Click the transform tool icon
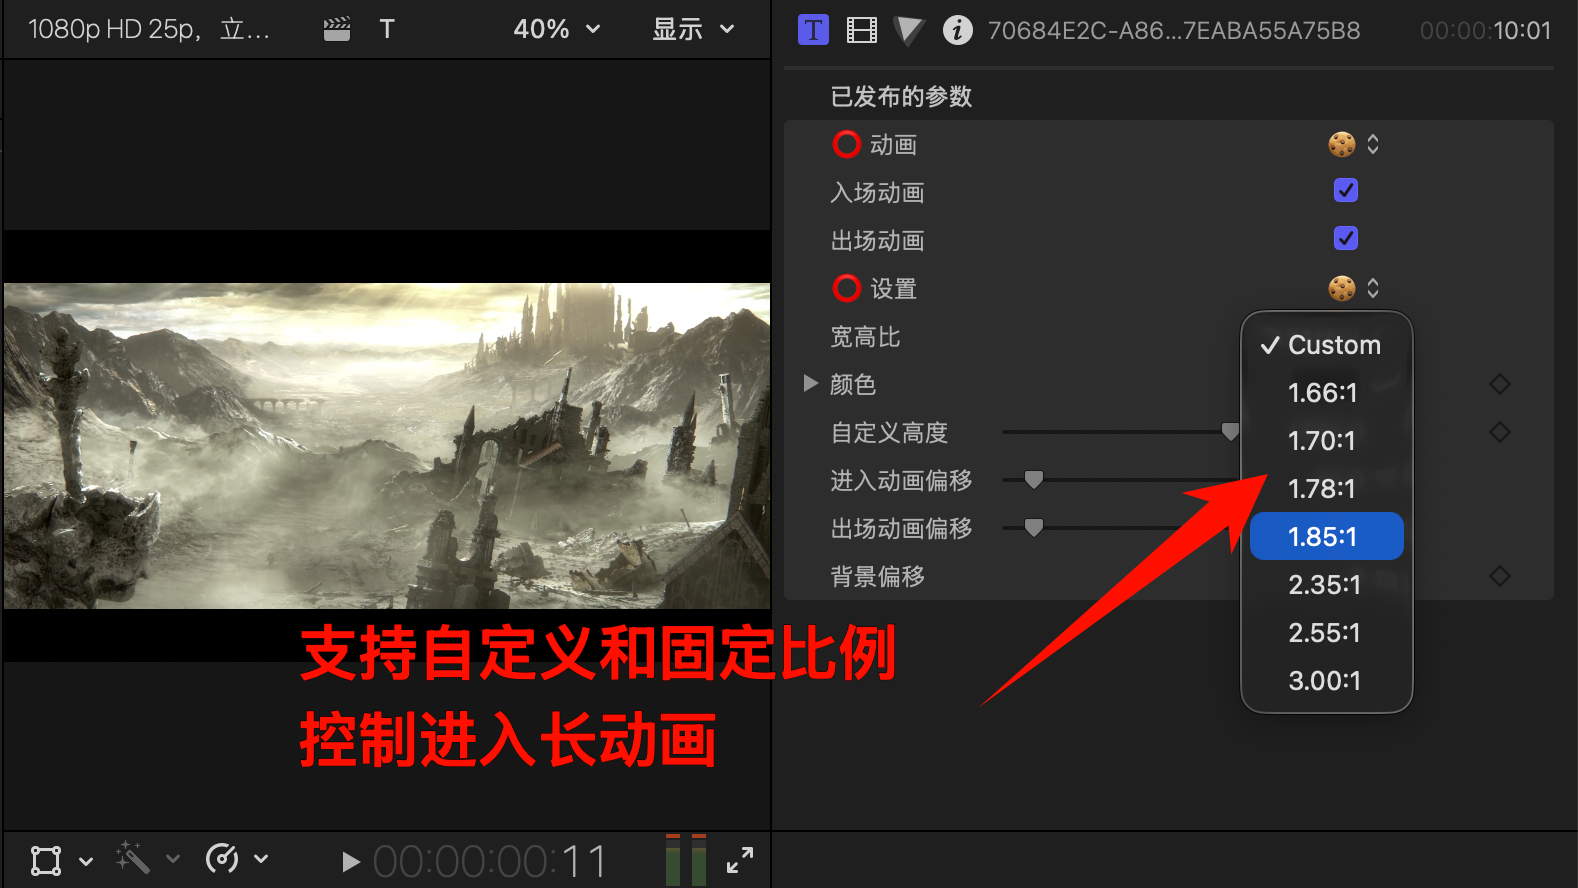The width and height of the screenshot is (1578, 888). pos(46,860)
